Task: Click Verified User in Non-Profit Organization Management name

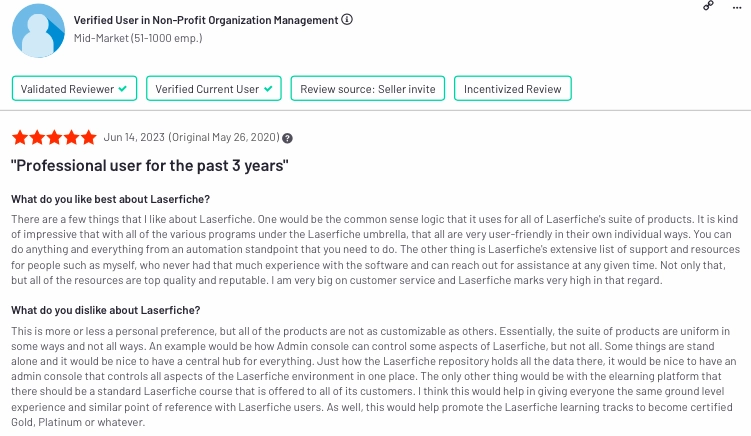Action: click(206, 20)
